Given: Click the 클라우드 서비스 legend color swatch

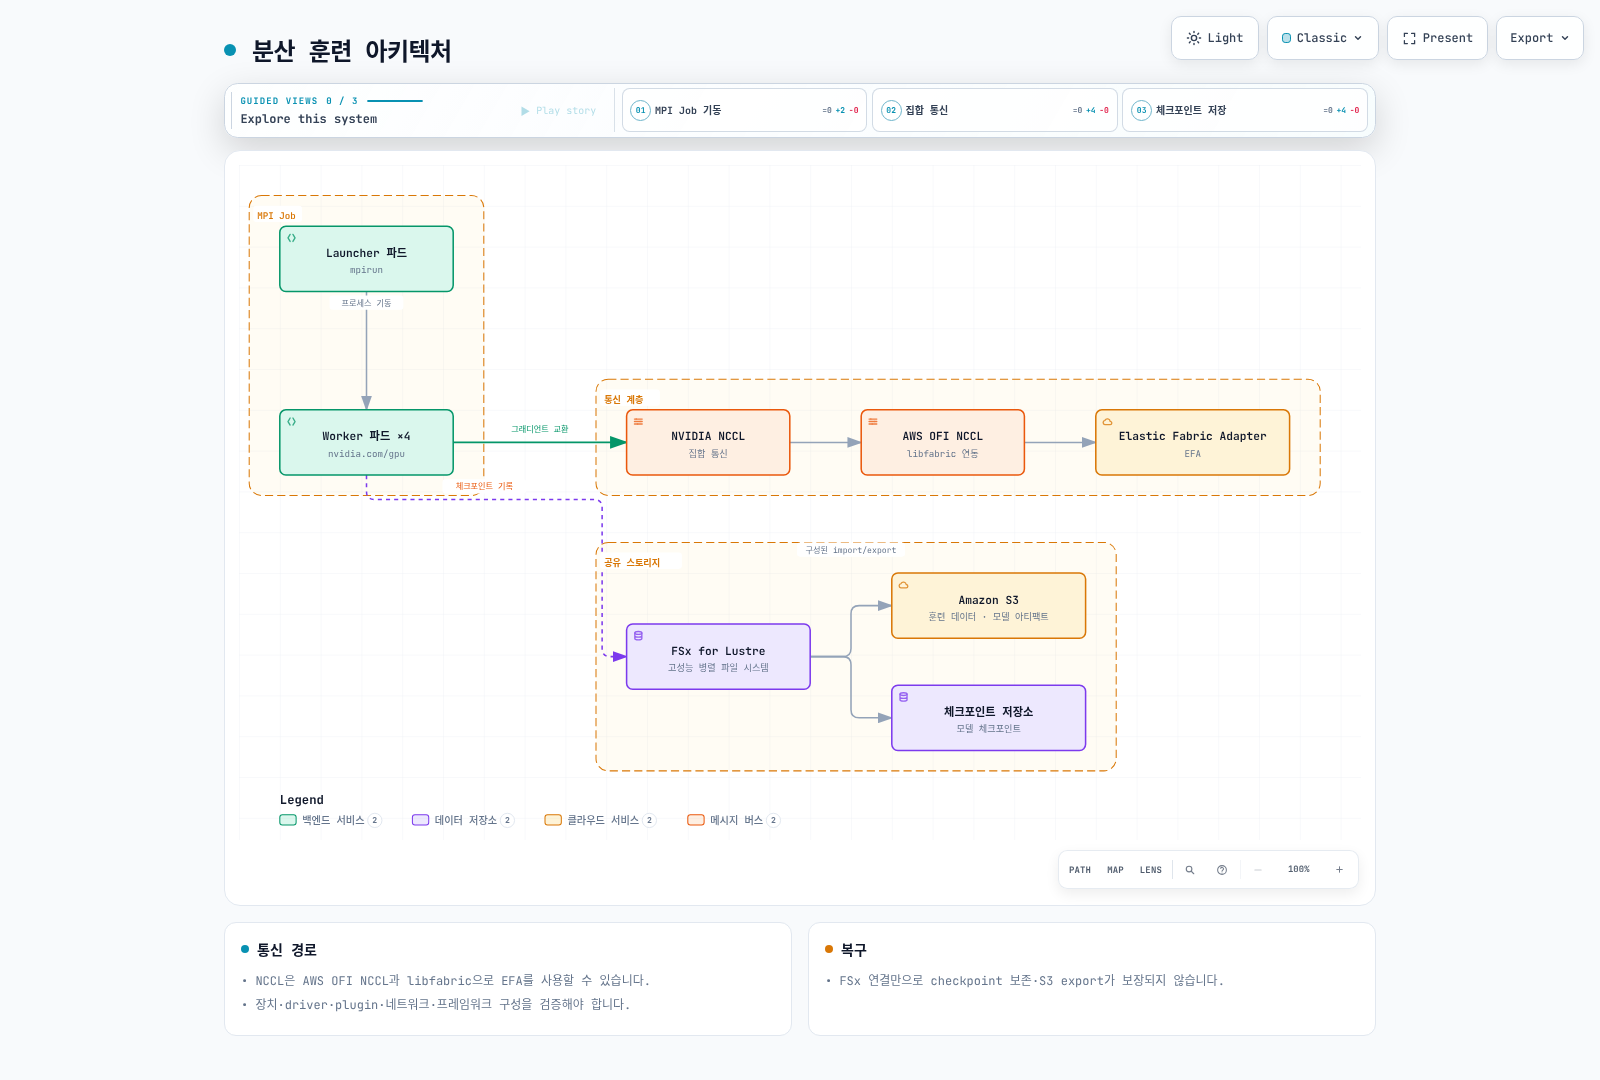Looking at the screenshot, I should coord(553,820).
